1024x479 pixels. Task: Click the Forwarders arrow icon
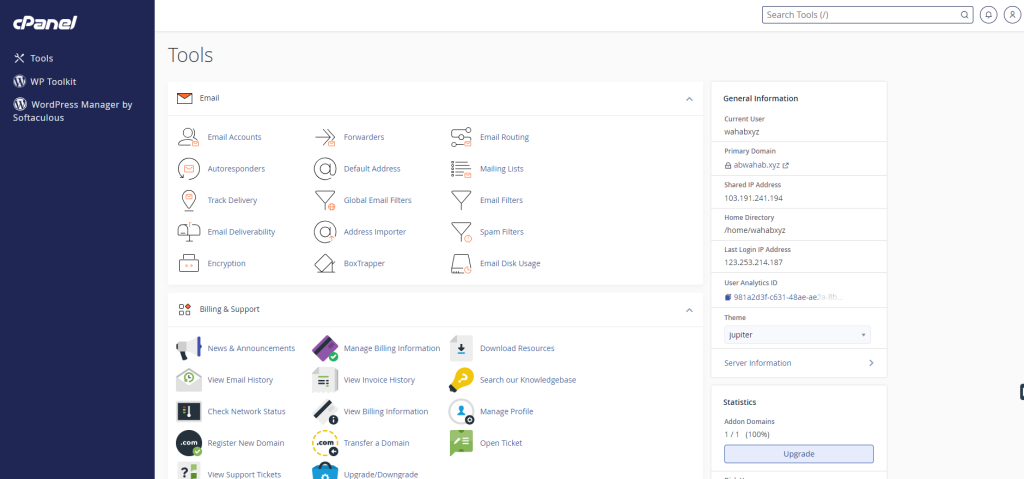click(x=324, y=137)
